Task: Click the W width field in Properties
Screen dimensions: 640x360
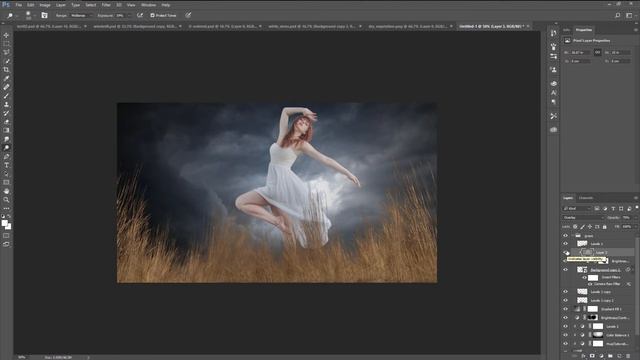Action: tap(580, 52)
